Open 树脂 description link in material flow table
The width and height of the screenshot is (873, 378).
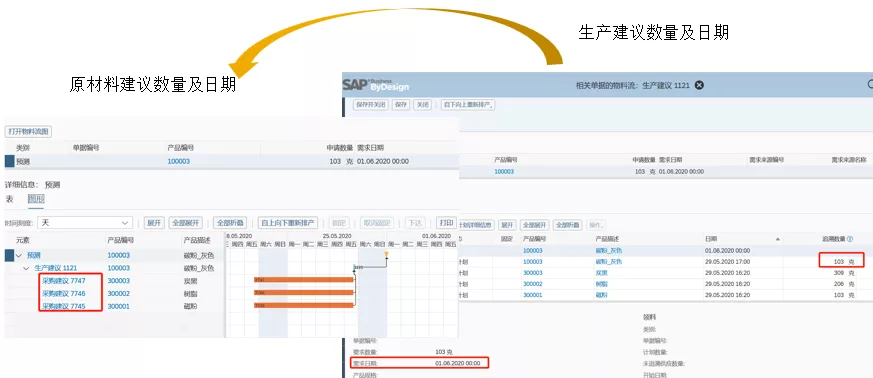[601, 284]
